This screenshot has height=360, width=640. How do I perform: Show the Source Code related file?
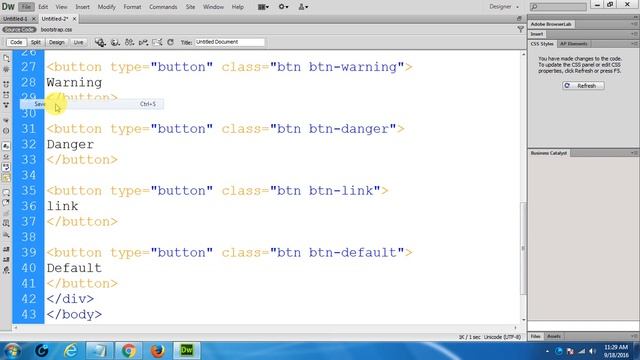point(19,29)
